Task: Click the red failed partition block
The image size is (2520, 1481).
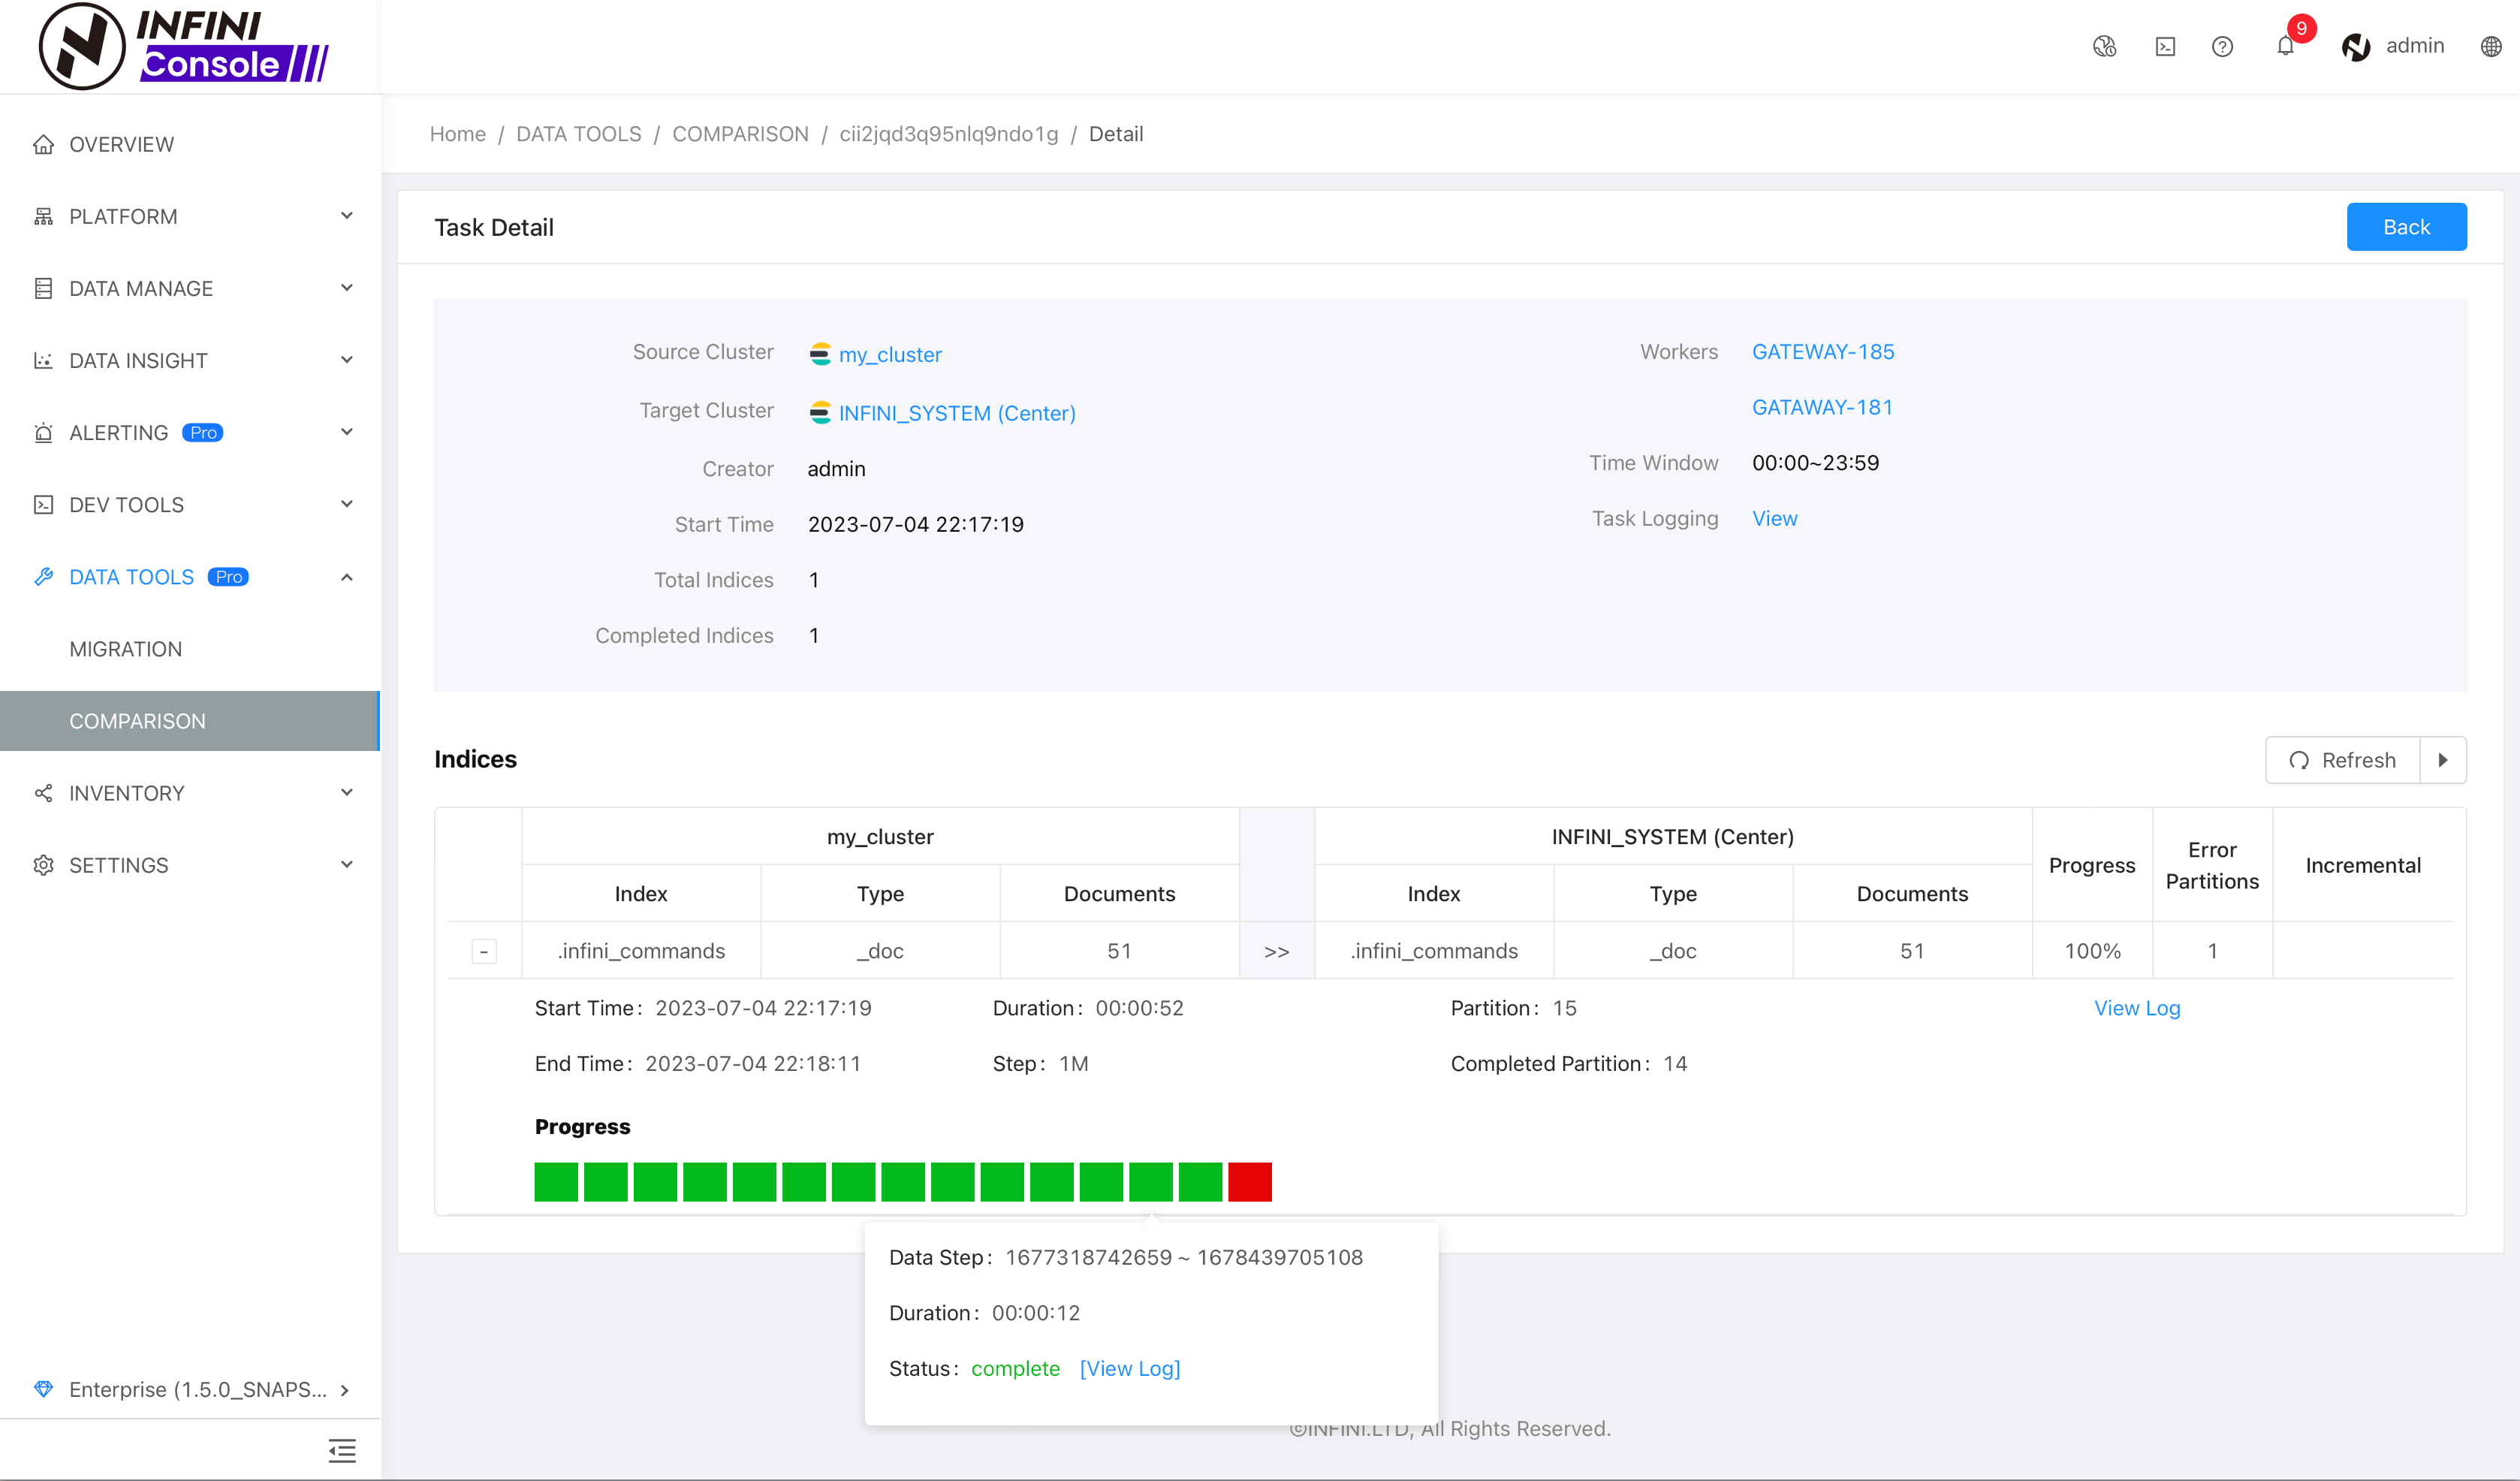Action: tap(1250, 1181)
